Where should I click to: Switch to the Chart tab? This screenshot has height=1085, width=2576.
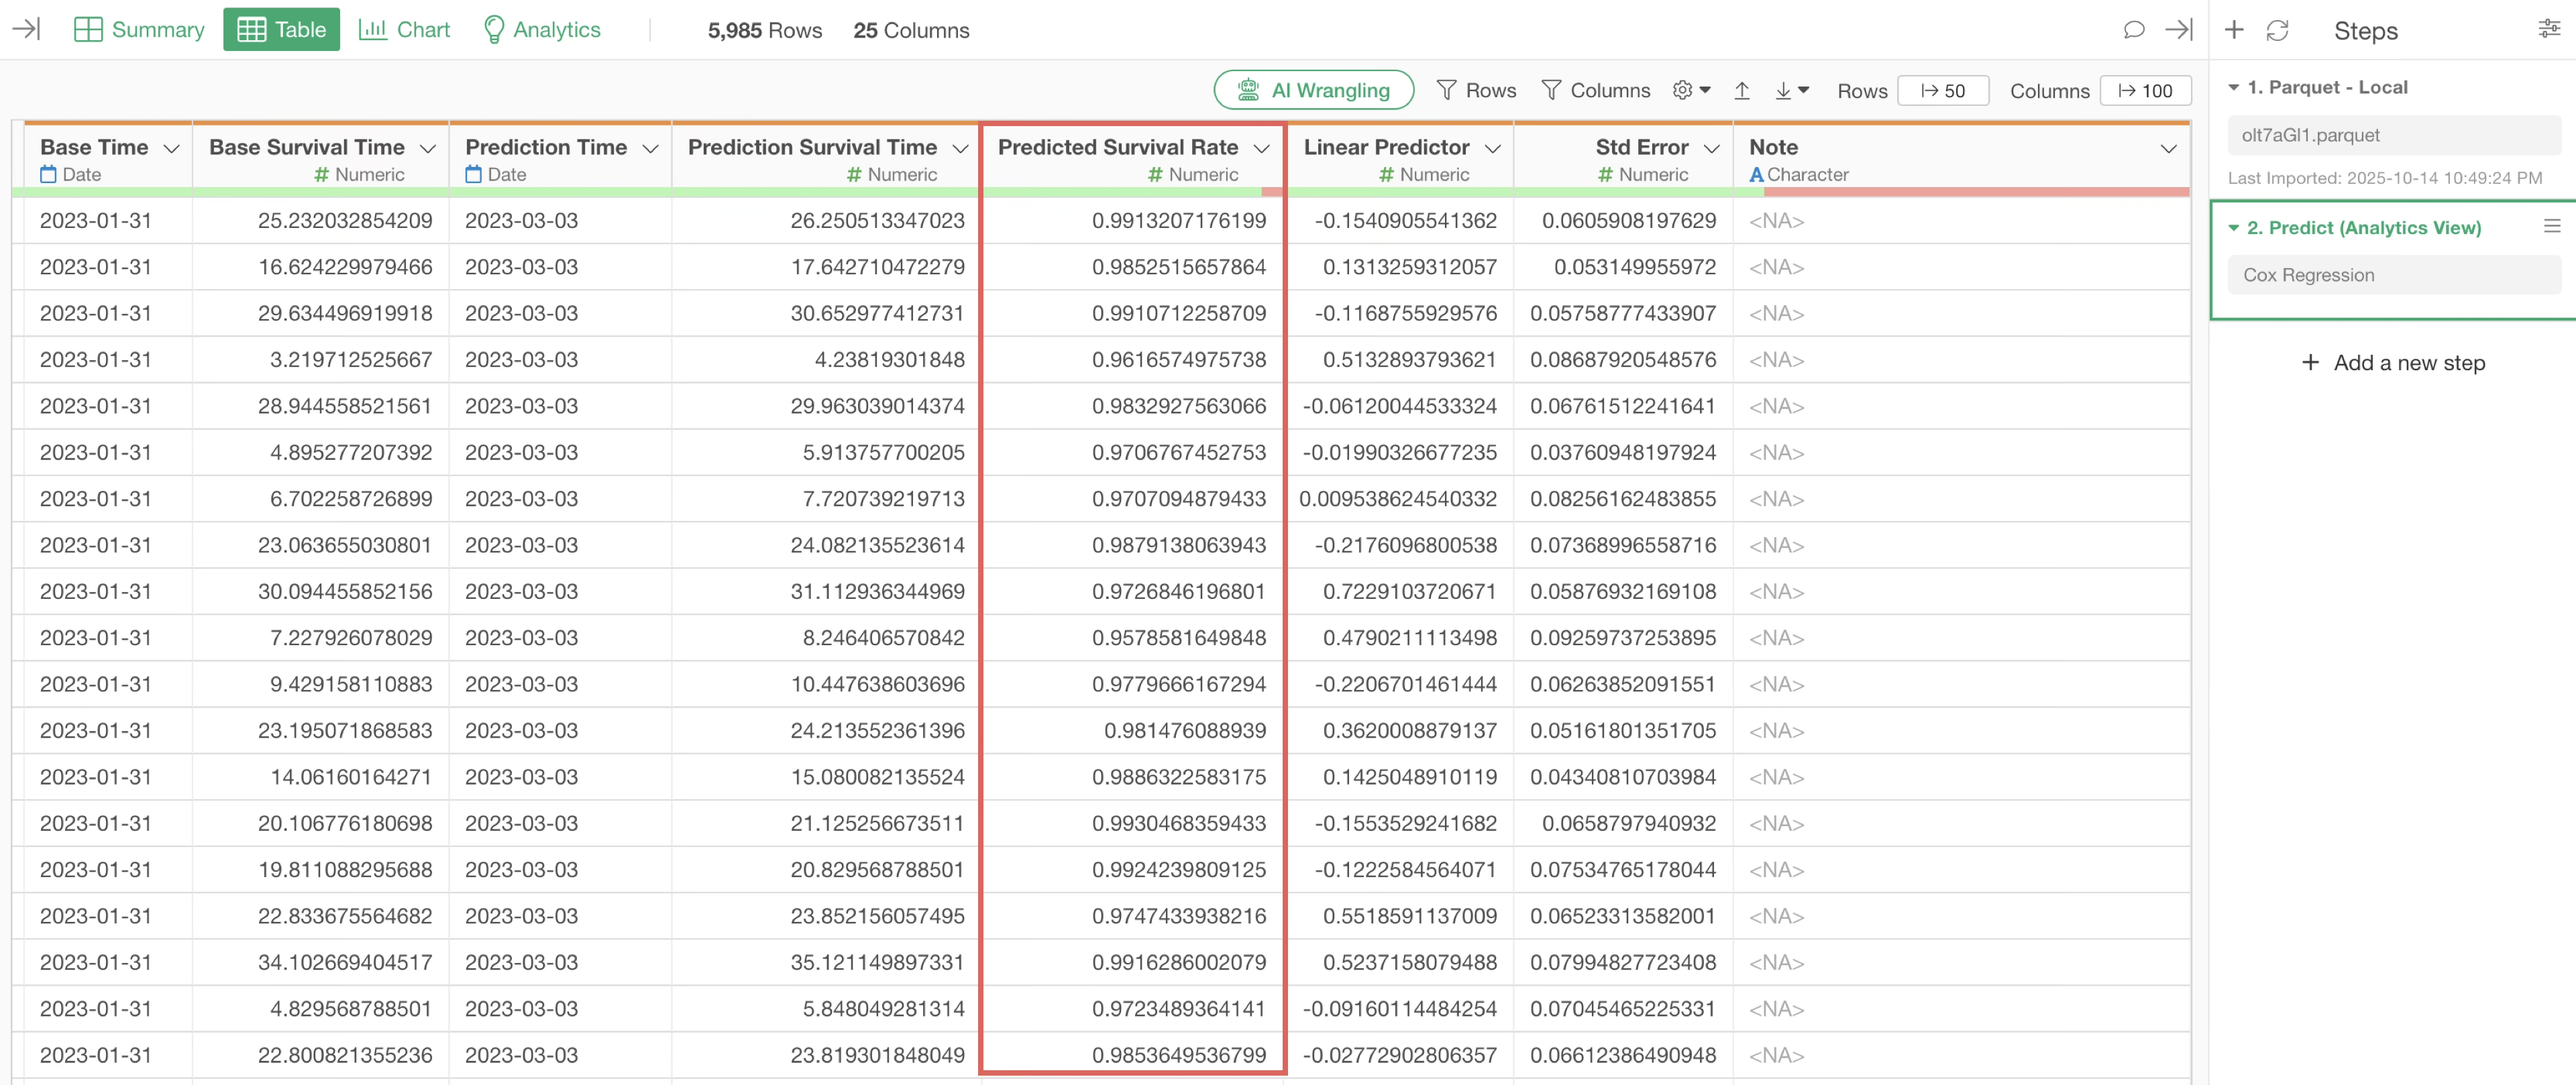click(404, 30)
